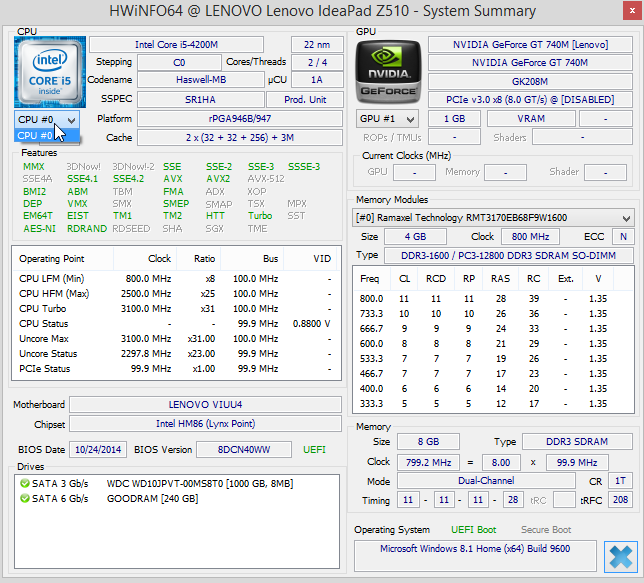Click the Clock column header in CPU table
This screenshot has height=583, width=644.
coord(145,259)
